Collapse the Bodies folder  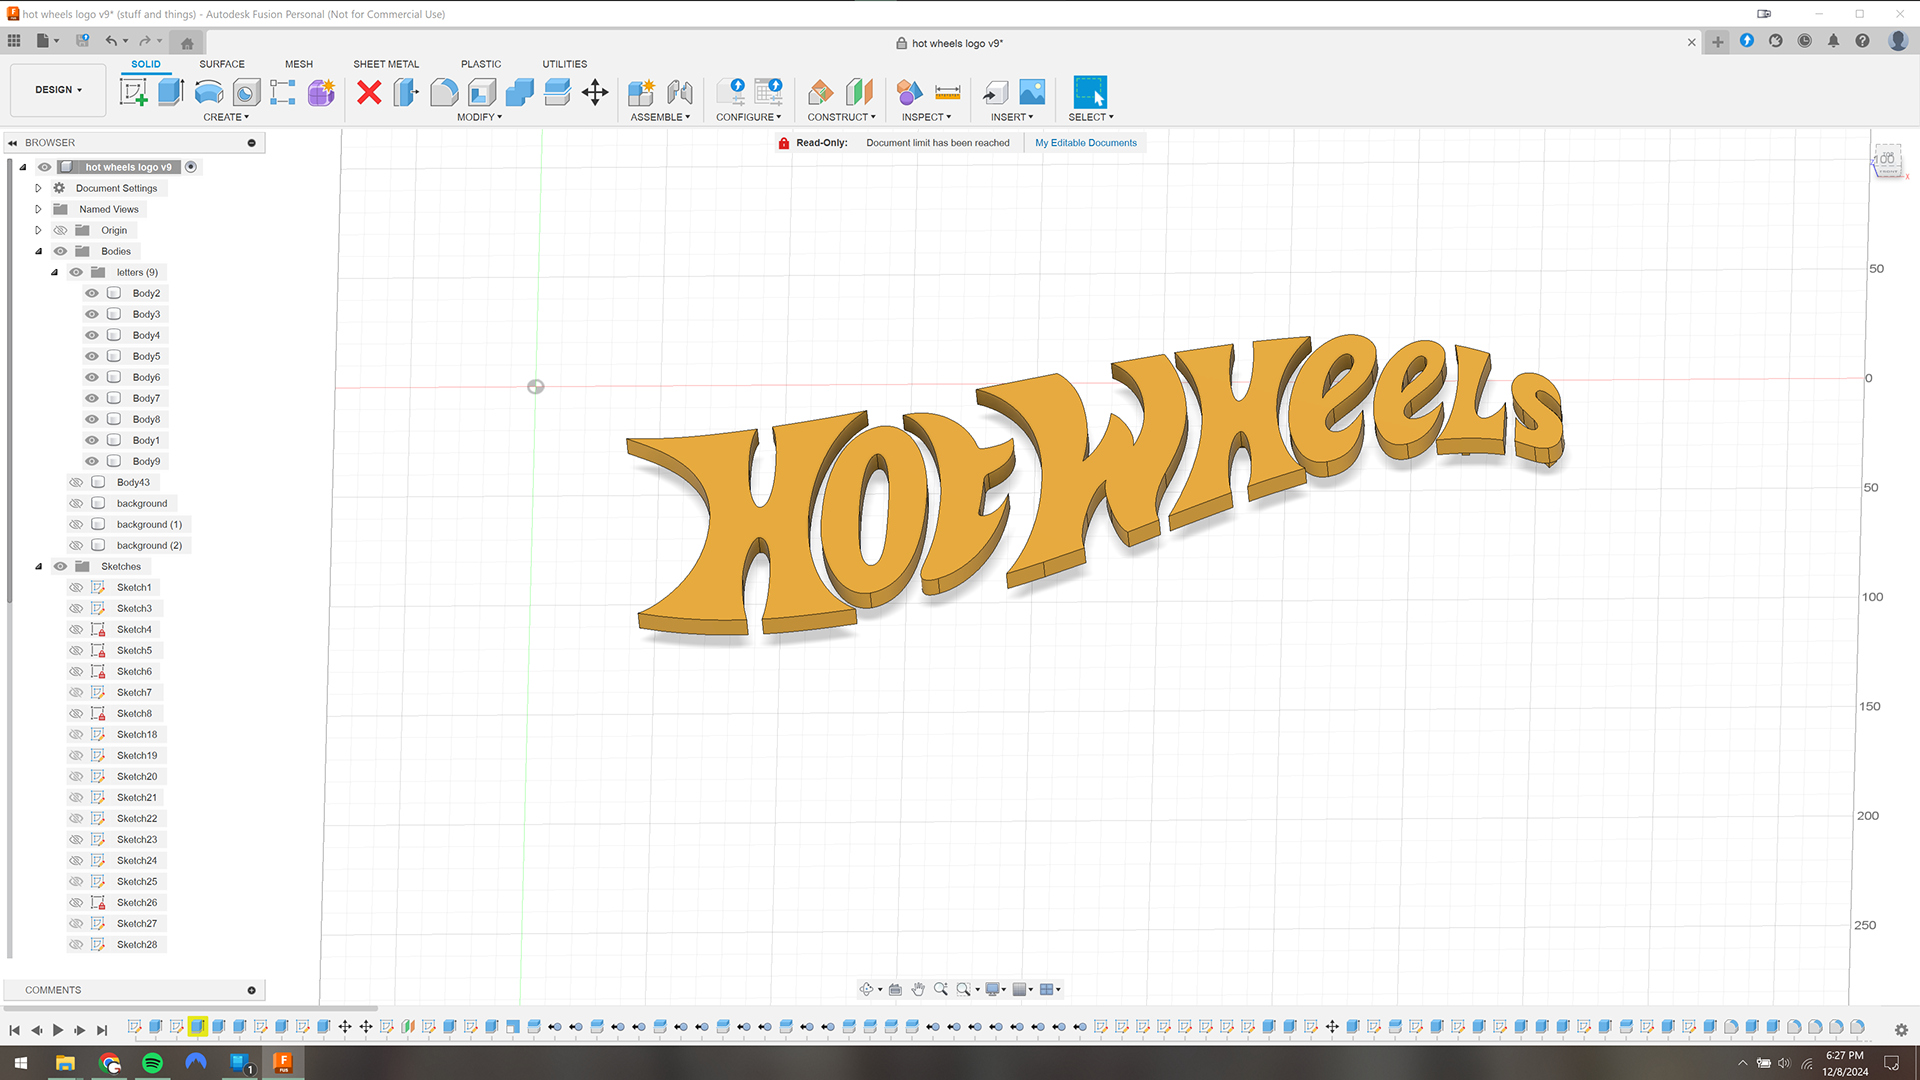pyautogui.click(x=38, y=251)
